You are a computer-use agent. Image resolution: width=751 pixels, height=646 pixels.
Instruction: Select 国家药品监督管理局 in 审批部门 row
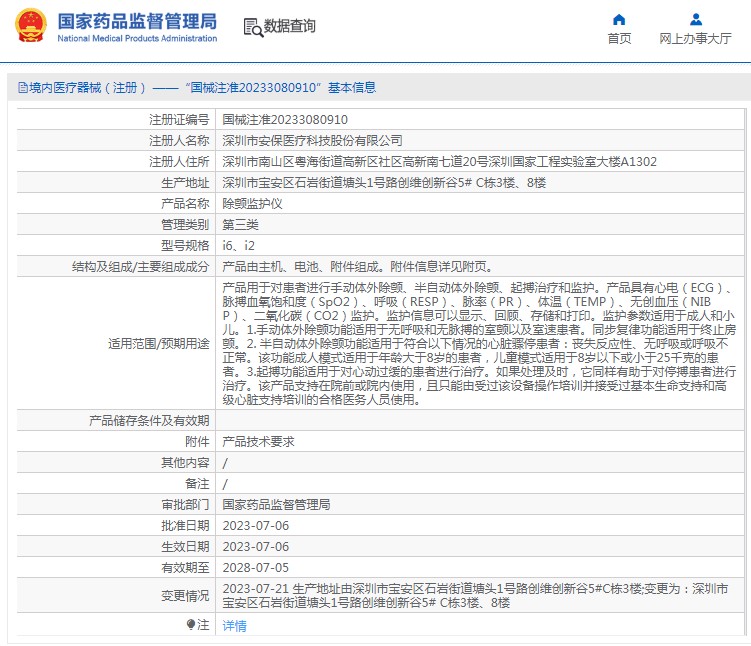click(x=276, y=504)
